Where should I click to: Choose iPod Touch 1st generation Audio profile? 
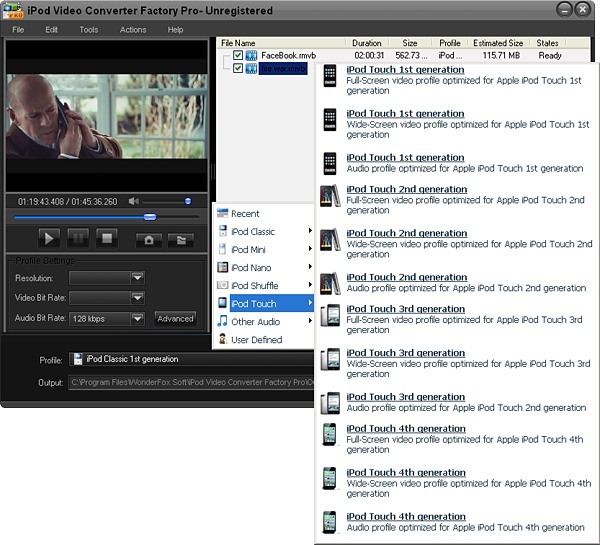click(455, 163)
